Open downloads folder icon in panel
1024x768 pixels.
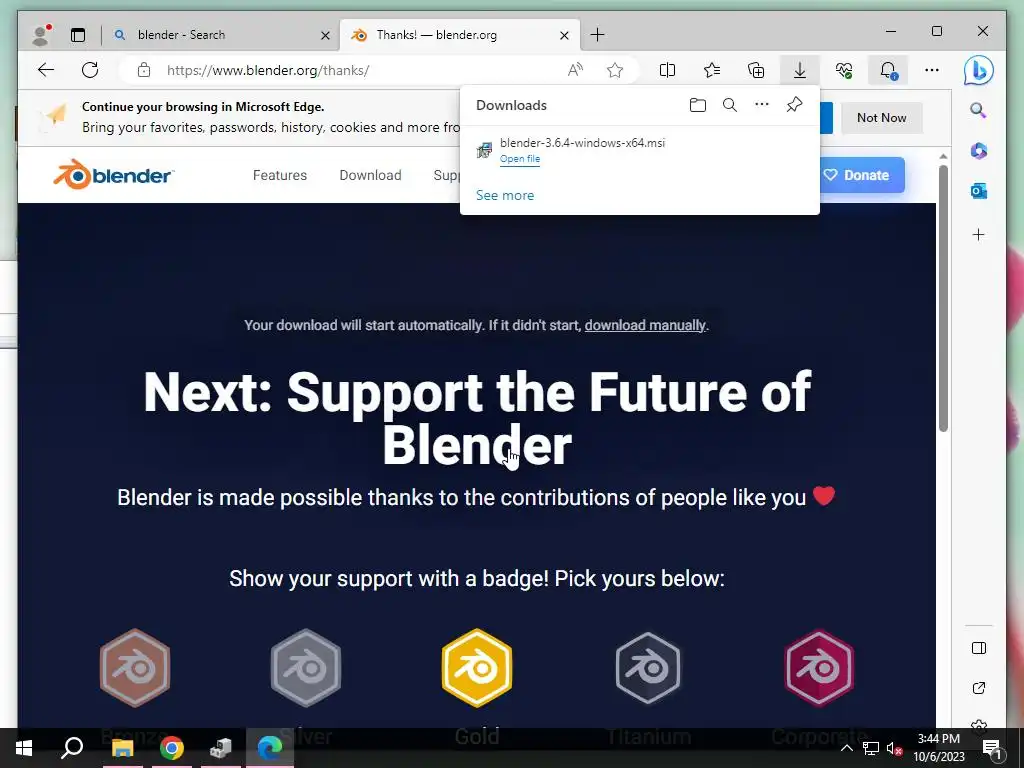click(x=697, y=105)
